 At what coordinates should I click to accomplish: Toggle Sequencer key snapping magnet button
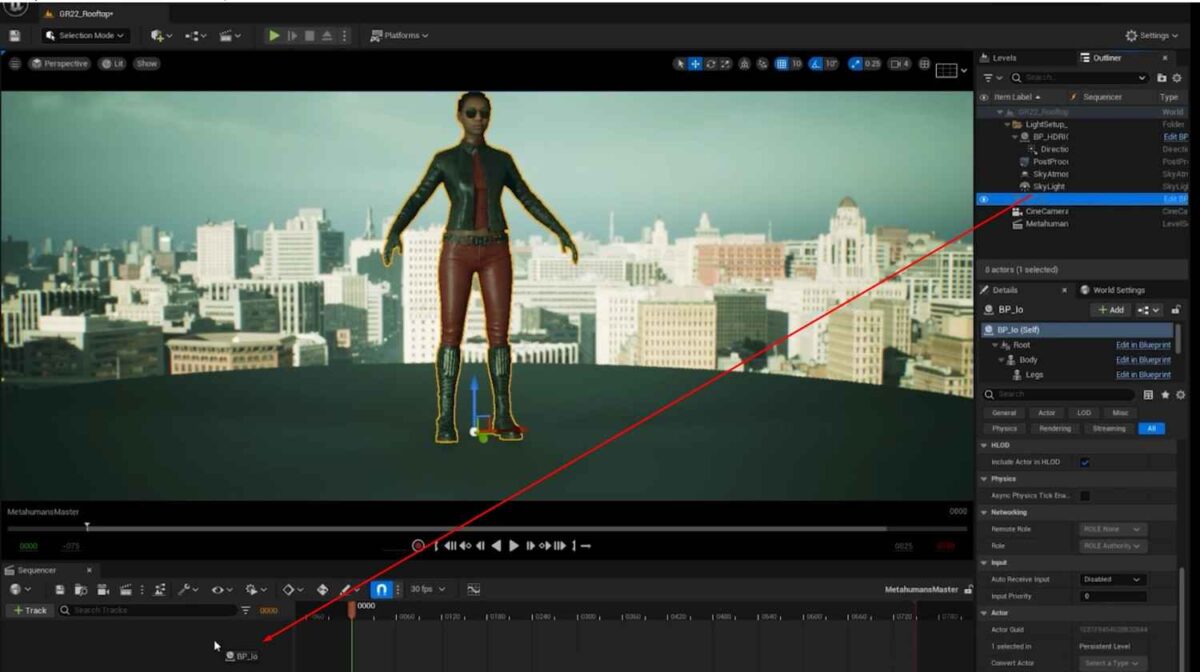click(x=381, y=590)
